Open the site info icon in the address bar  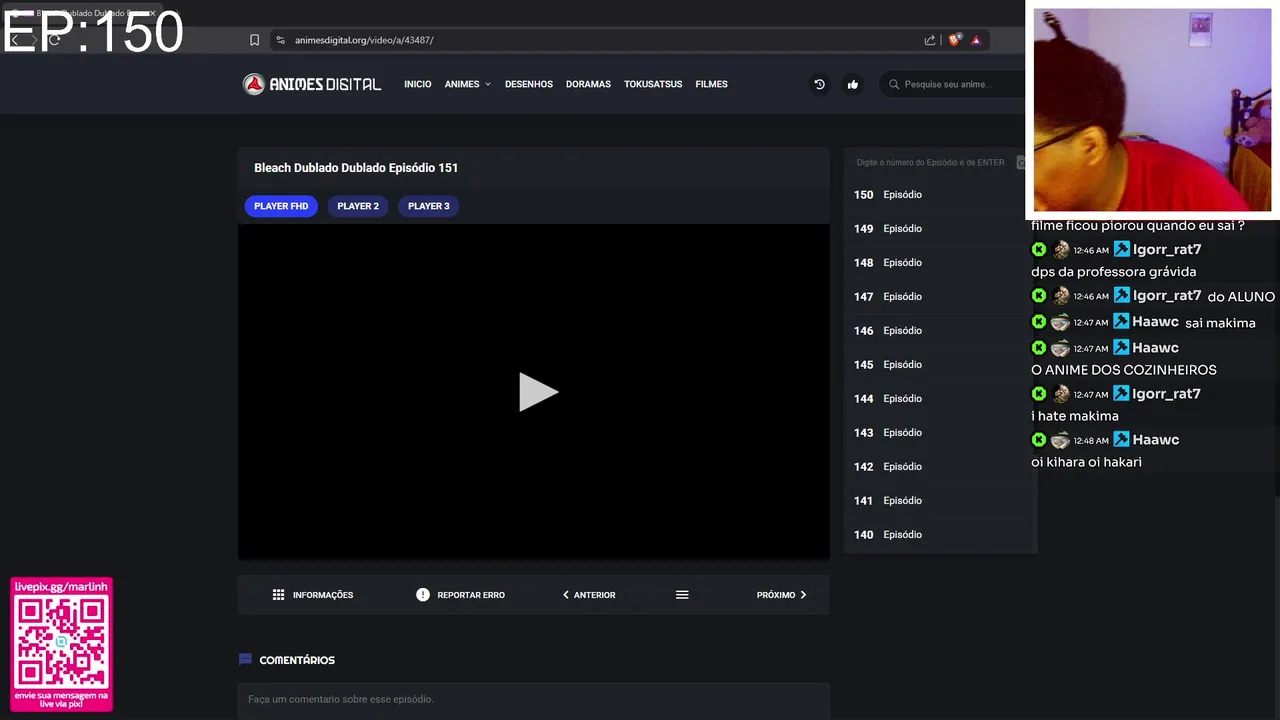(281, 40)
